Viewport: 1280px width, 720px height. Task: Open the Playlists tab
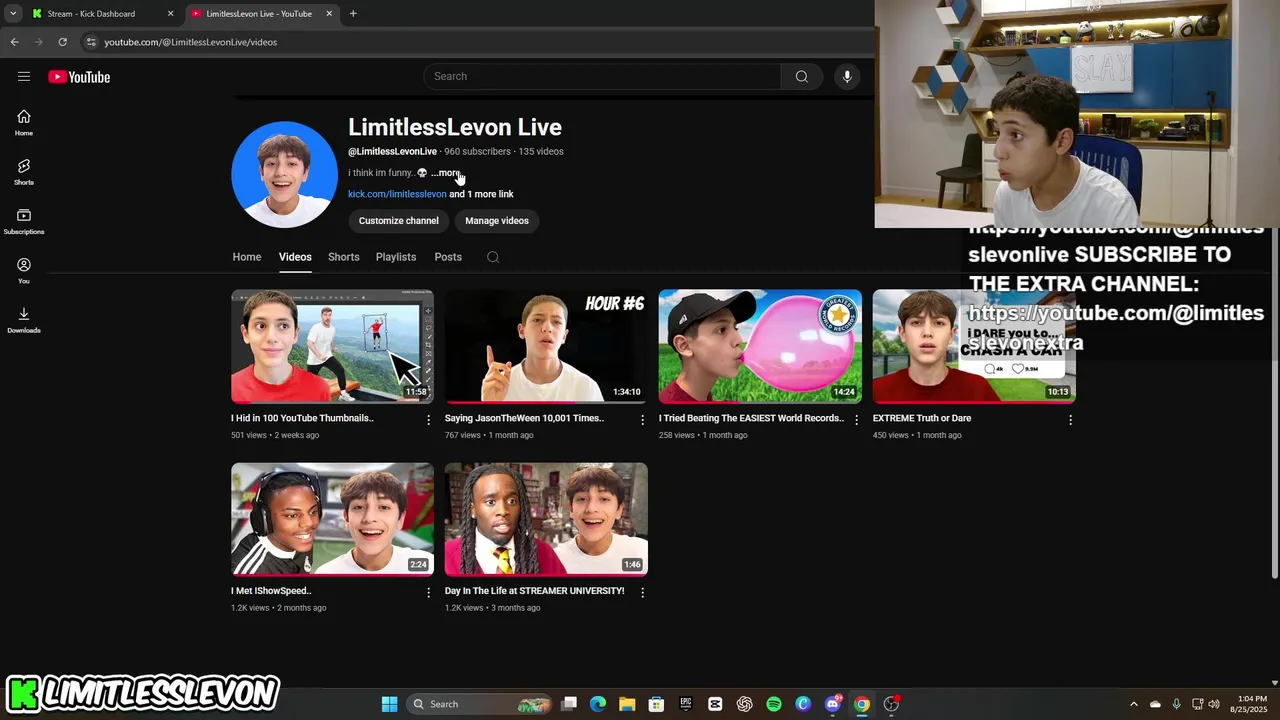[396, 257]
